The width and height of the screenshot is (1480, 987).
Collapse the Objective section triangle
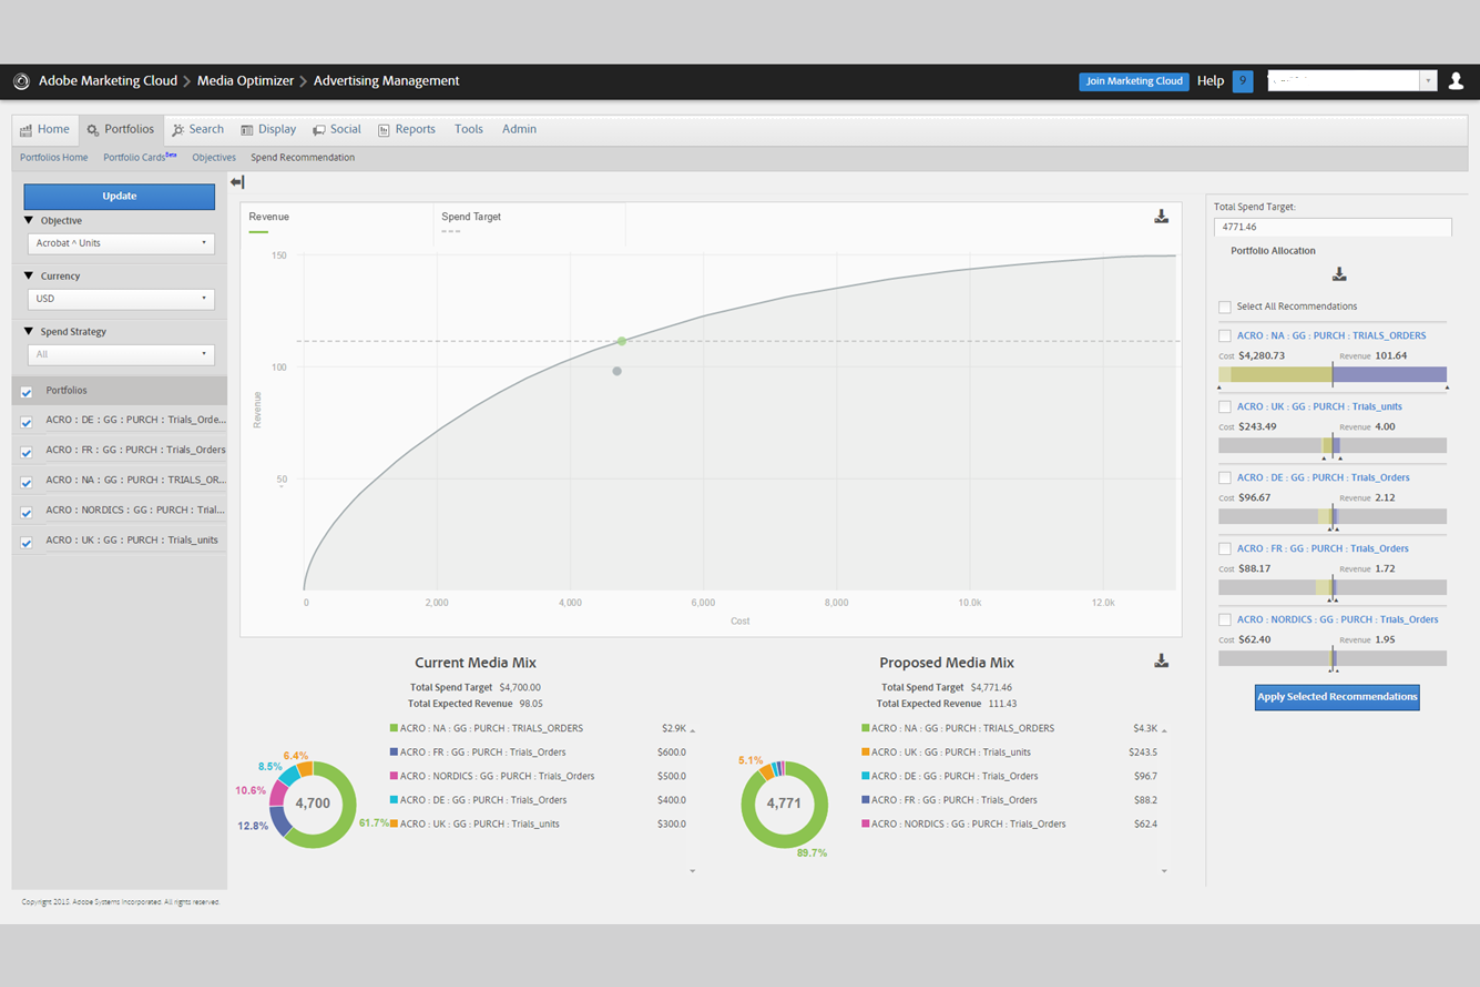point(28,220)
